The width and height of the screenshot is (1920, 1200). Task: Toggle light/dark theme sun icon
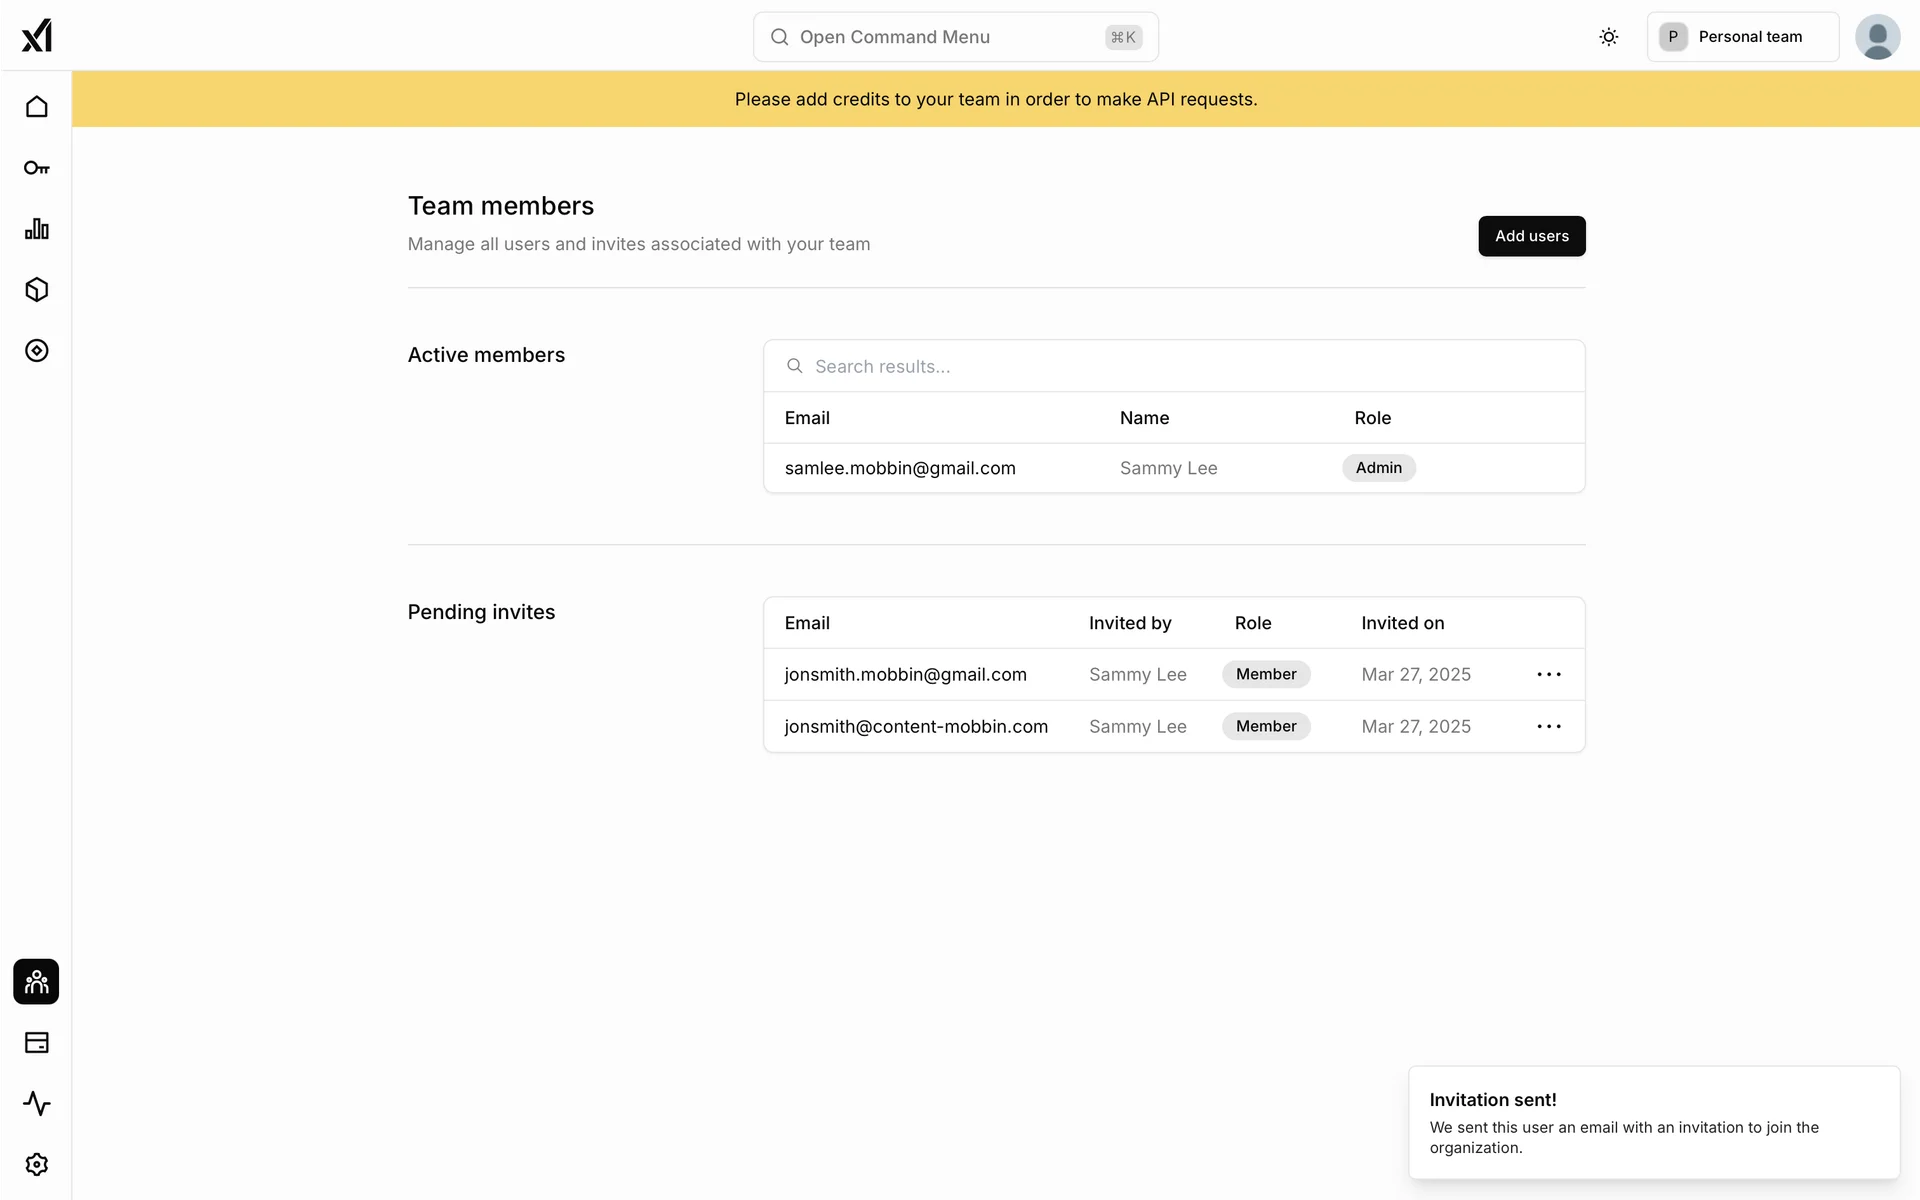pos(1608,37)
